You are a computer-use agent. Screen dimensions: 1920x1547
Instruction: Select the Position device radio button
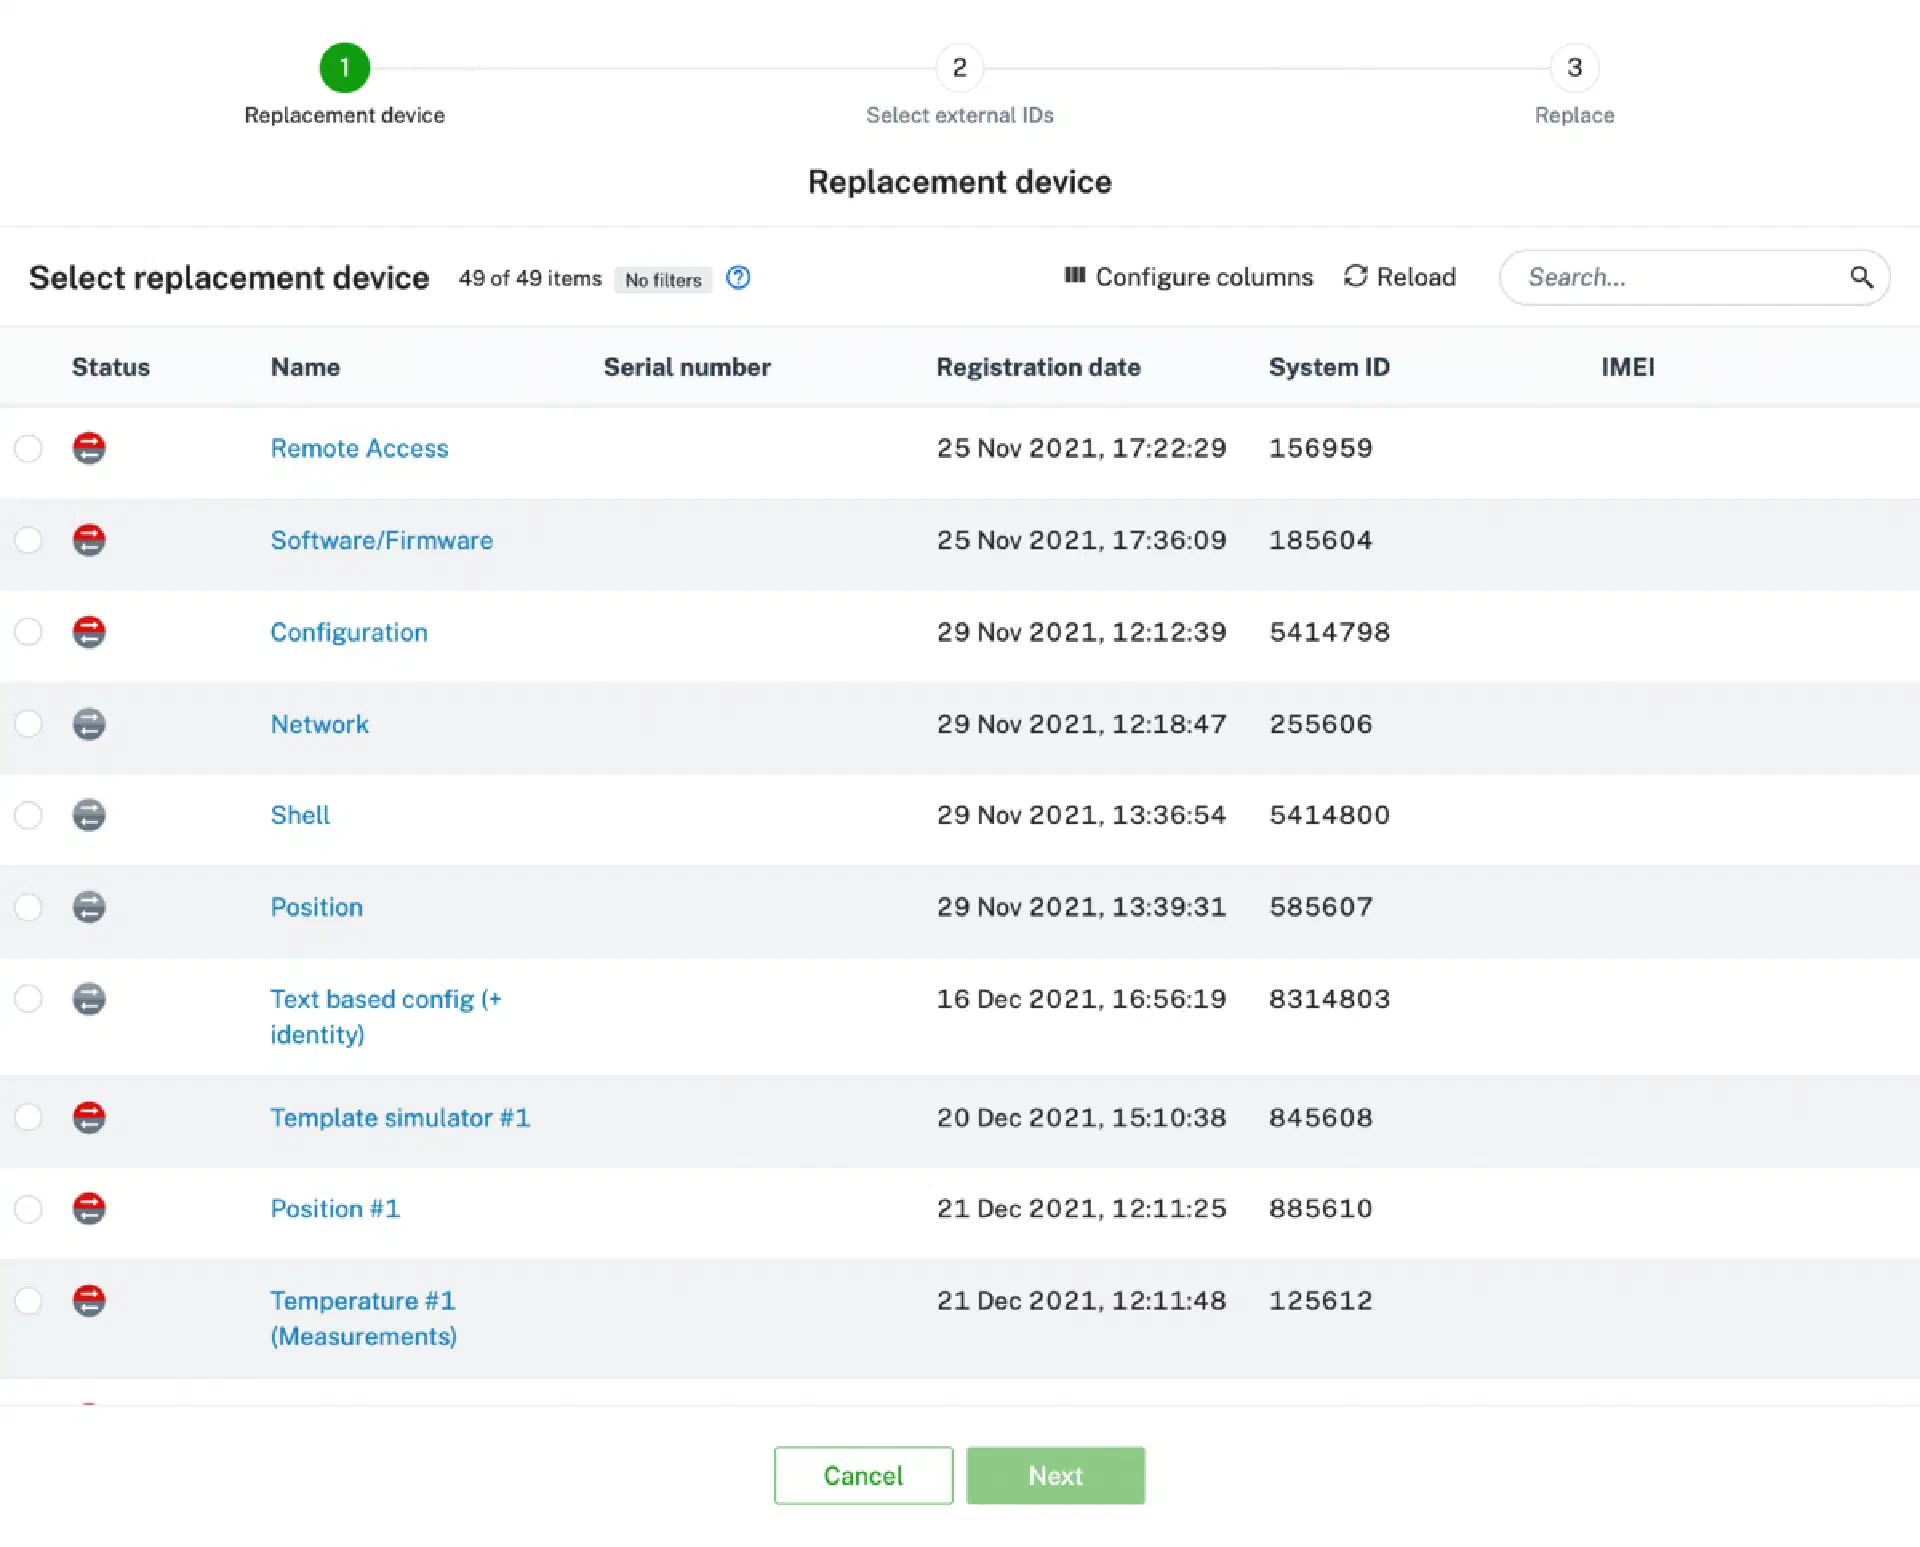28,907
